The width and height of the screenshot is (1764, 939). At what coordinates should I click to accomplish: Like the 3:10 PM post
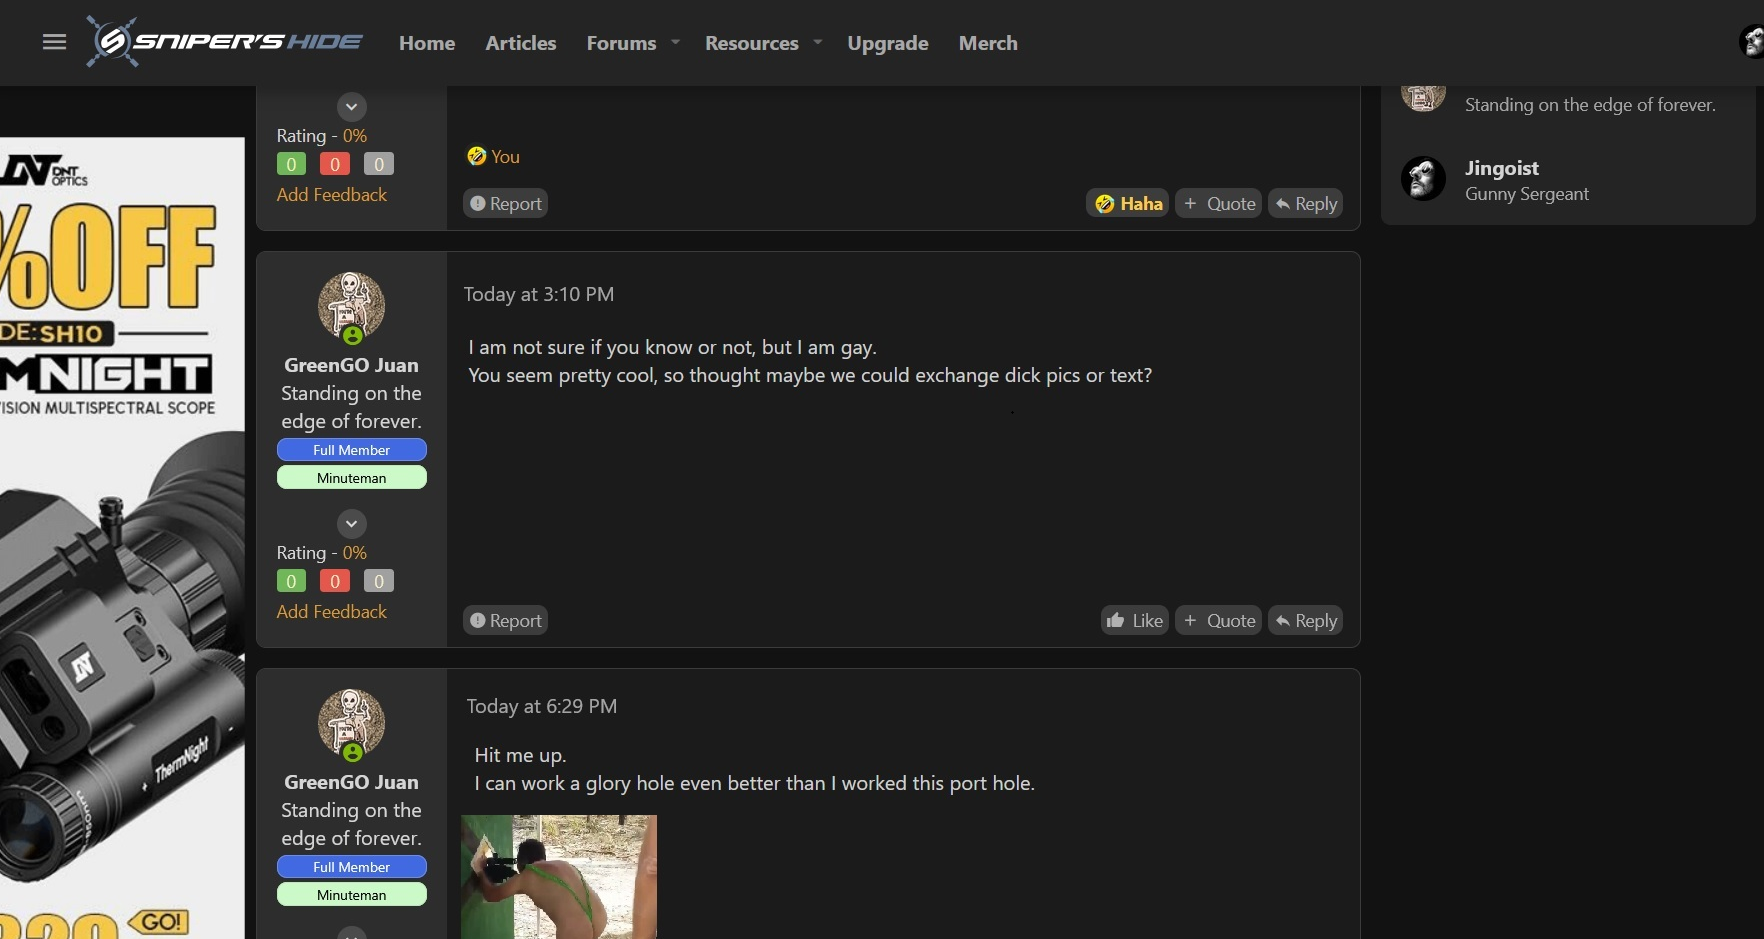[1135, 620]
